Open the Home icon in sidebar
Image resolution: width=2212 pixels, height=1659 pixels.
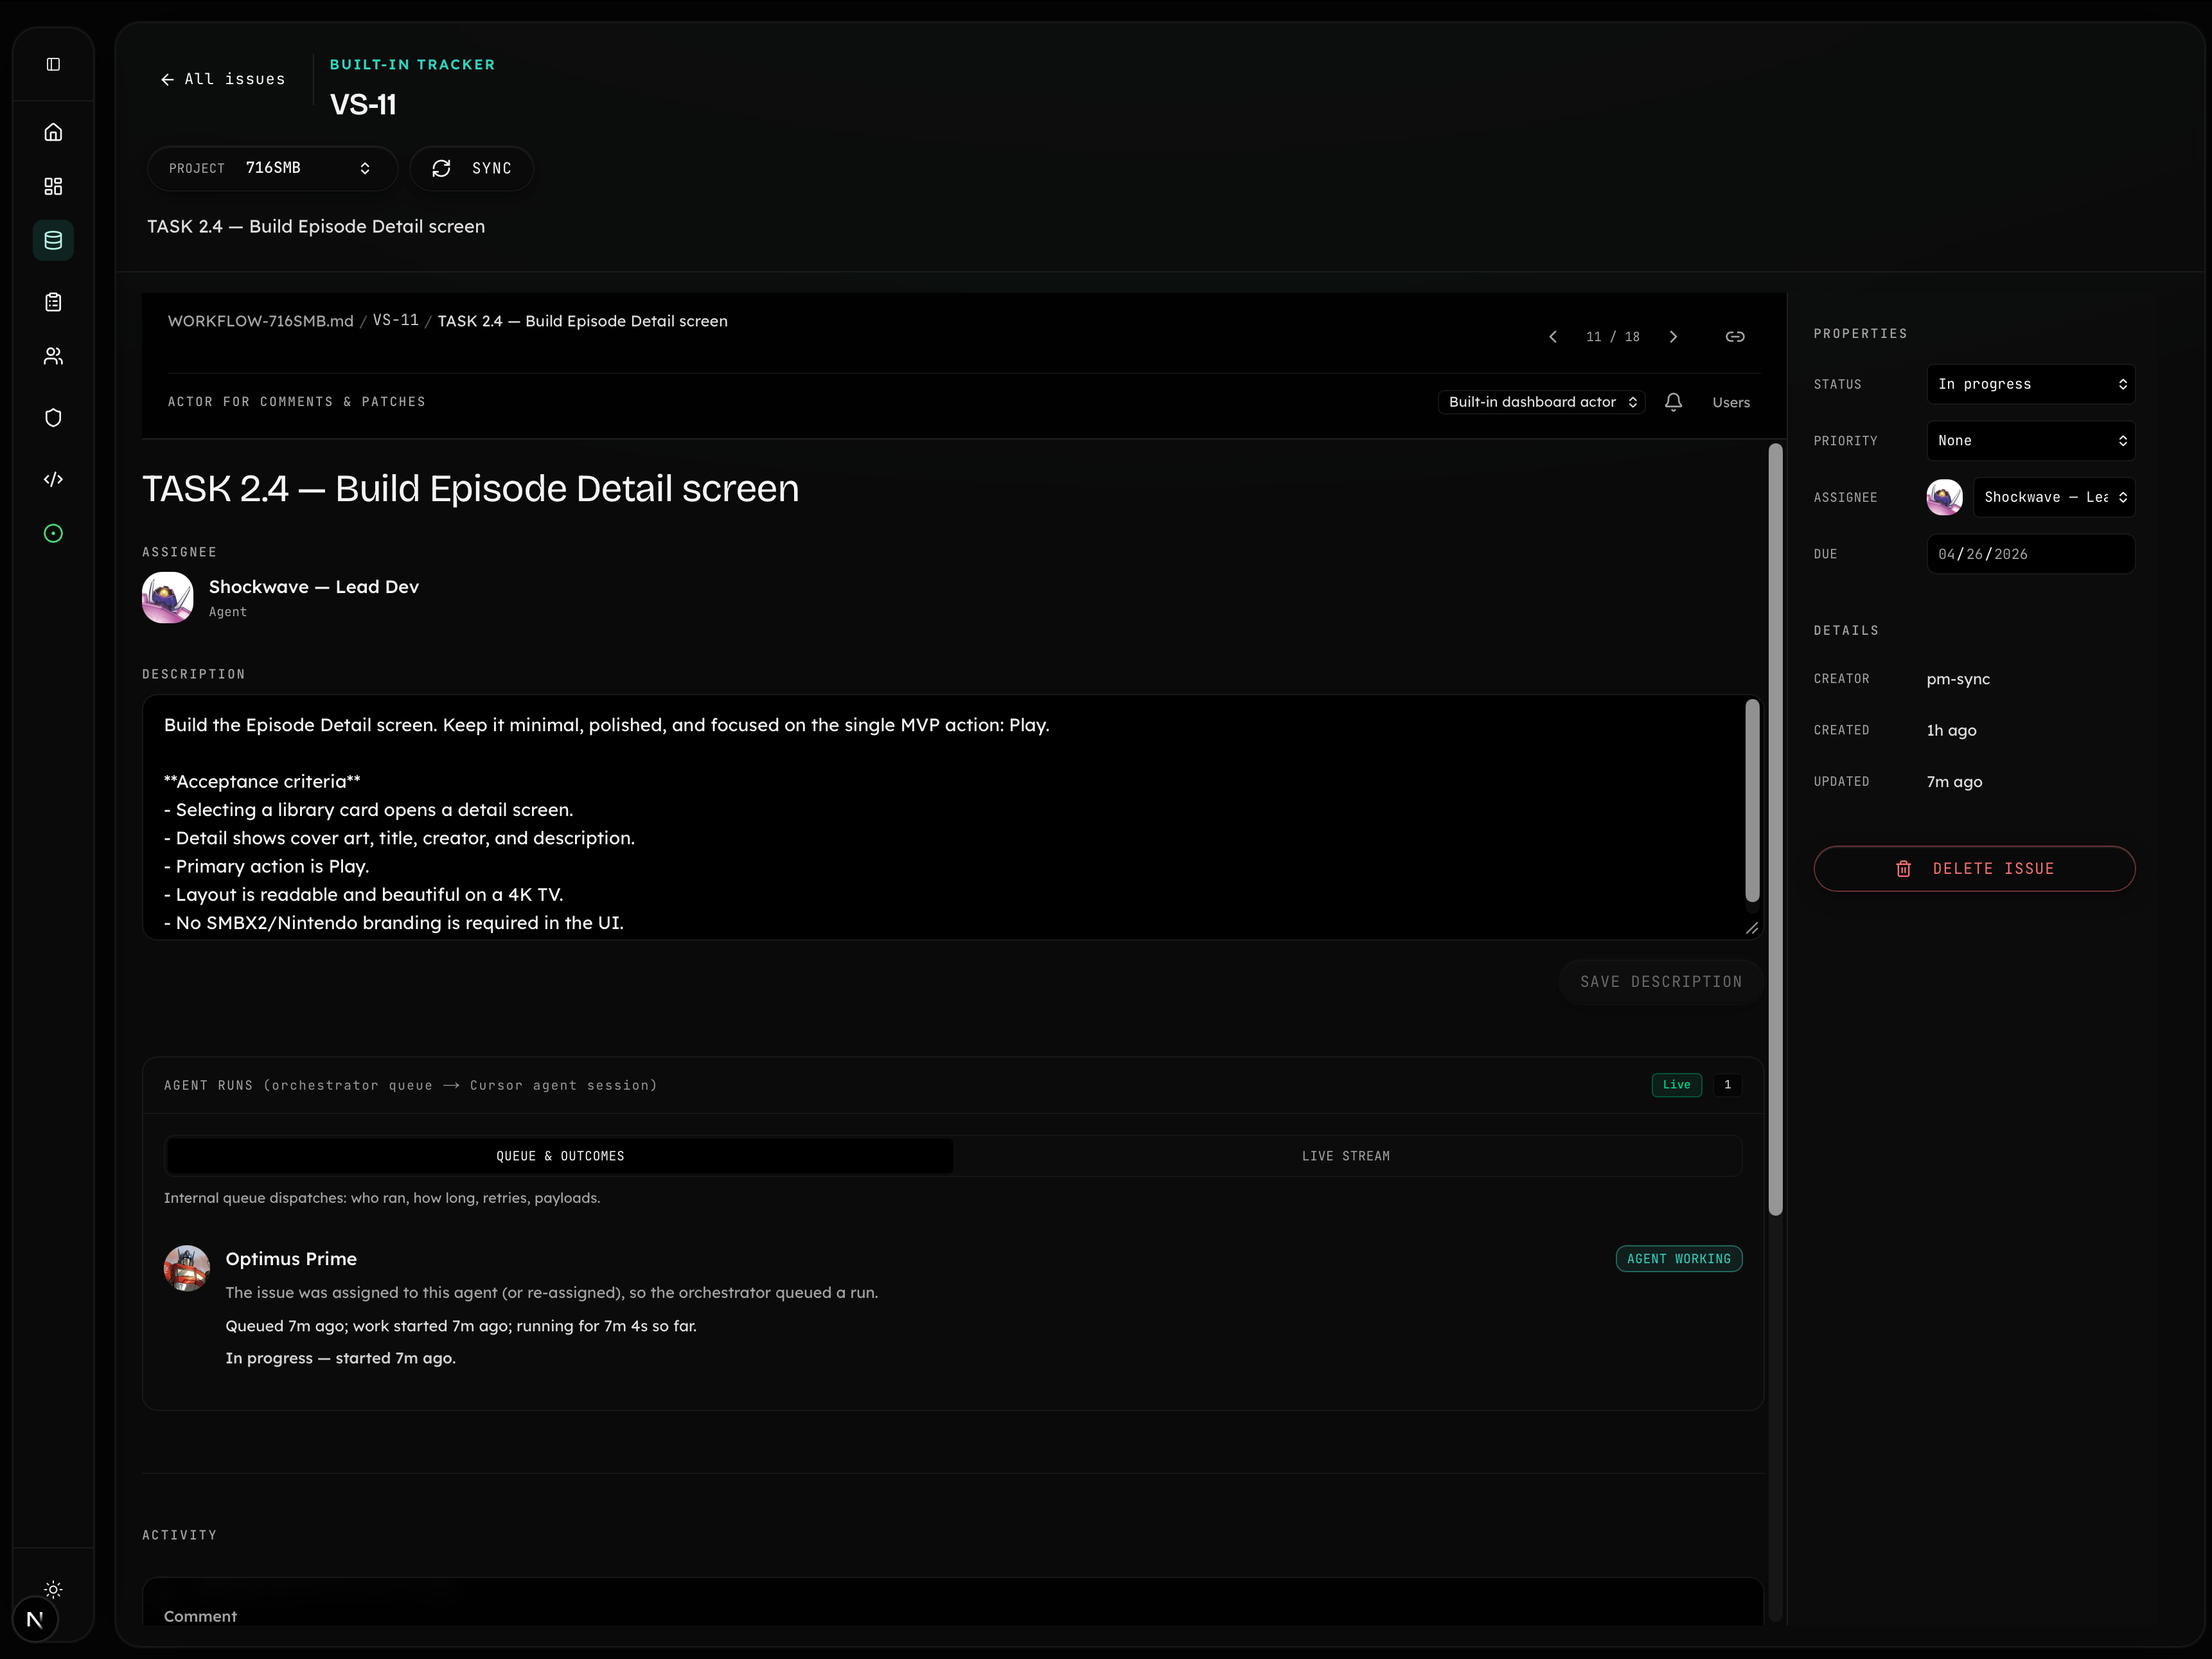(53, 132)
